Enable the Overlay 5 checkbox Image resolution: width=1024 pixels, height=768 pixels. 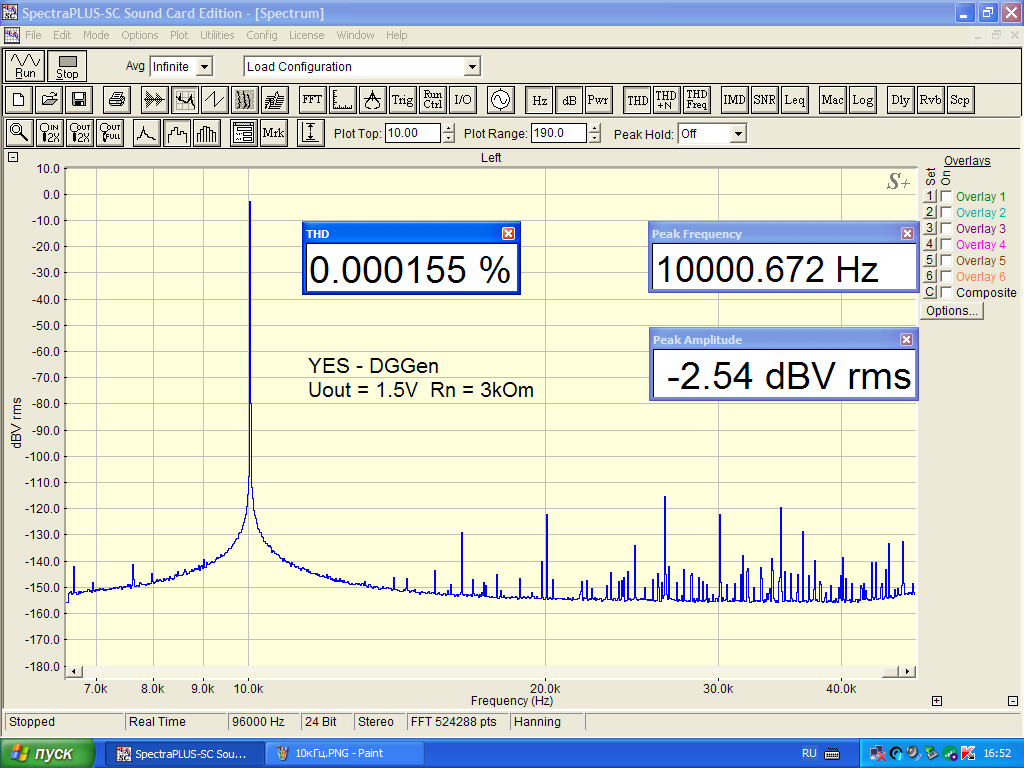click(946, 261)
